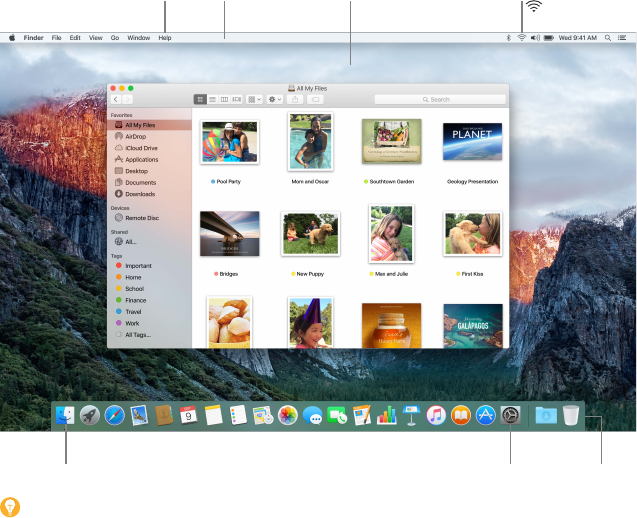Open Safari from the Dock
This screenshot has height=518, width=637.
click(115, 416)
